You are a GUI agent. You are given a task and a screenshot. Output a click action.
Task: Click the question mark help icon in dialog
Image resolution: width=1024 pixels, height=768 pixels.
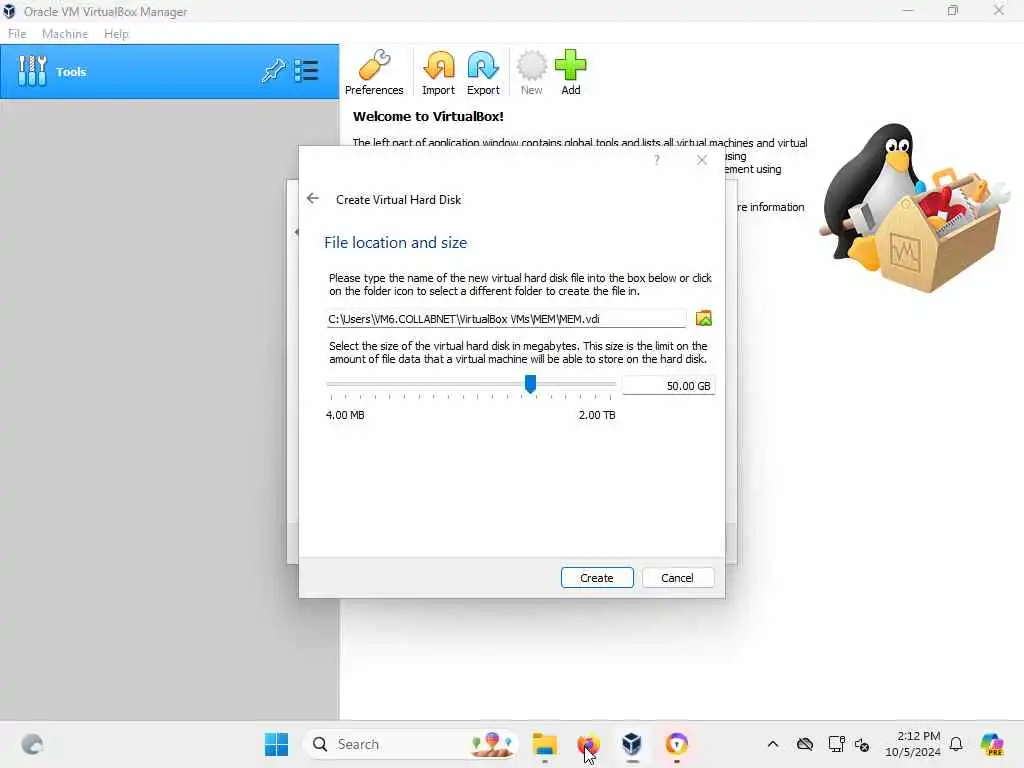click(x=657, y=161)
